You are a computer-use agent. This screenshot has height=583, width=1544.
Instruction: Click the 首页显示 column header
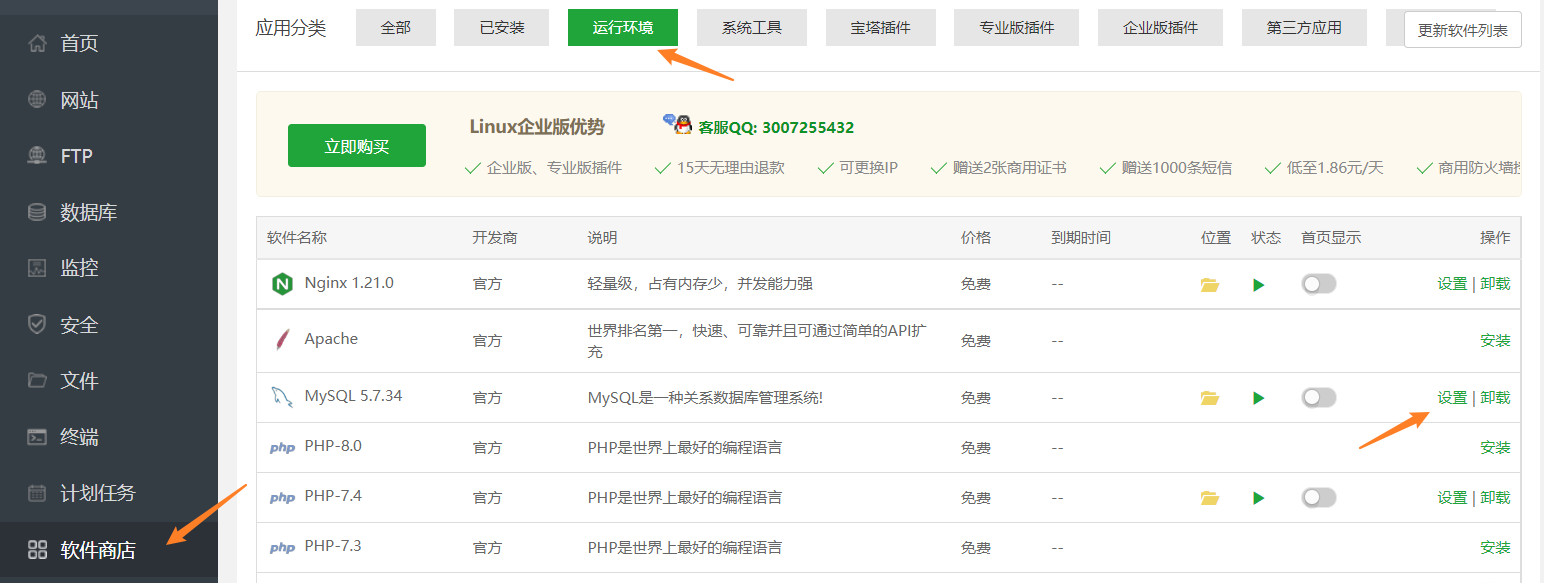point(1331,237)
